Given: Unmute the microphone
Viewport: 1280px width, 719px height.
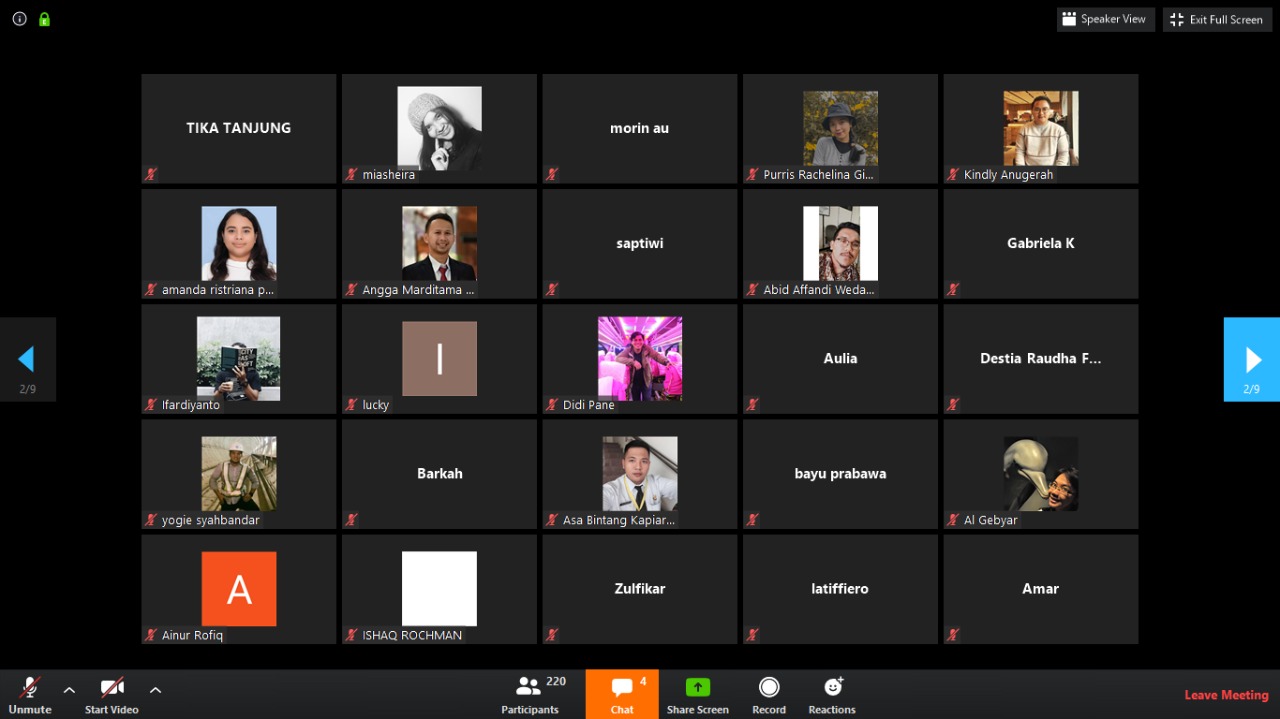Looking at the screenshot, I should pos(30,688).
